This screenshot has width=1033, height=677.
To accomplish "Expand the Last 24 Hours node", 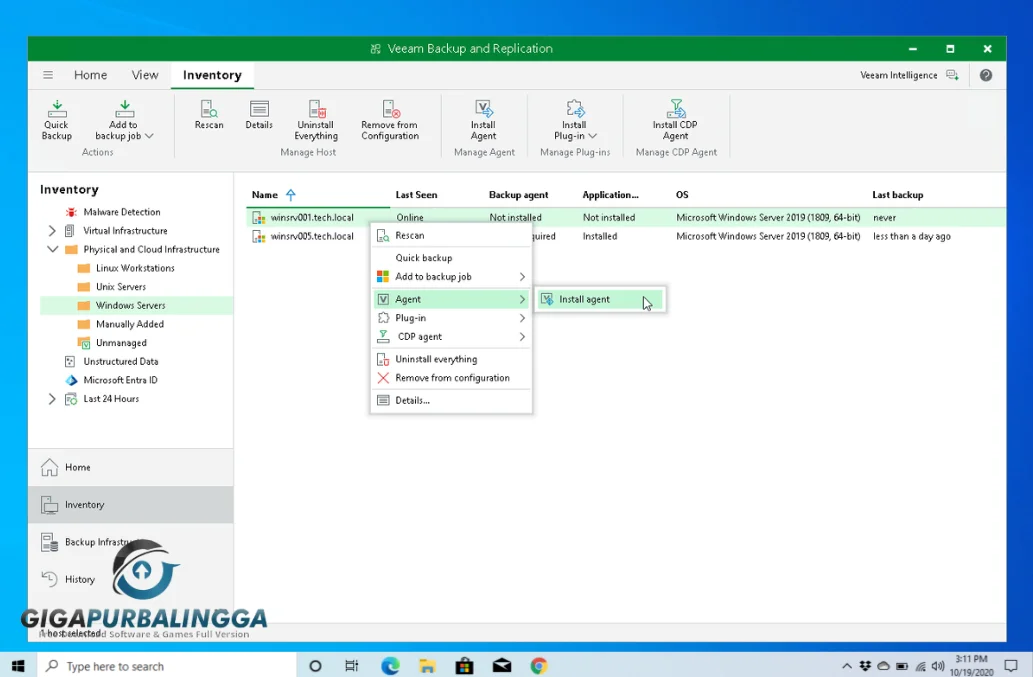I will [x=52, y=398].
